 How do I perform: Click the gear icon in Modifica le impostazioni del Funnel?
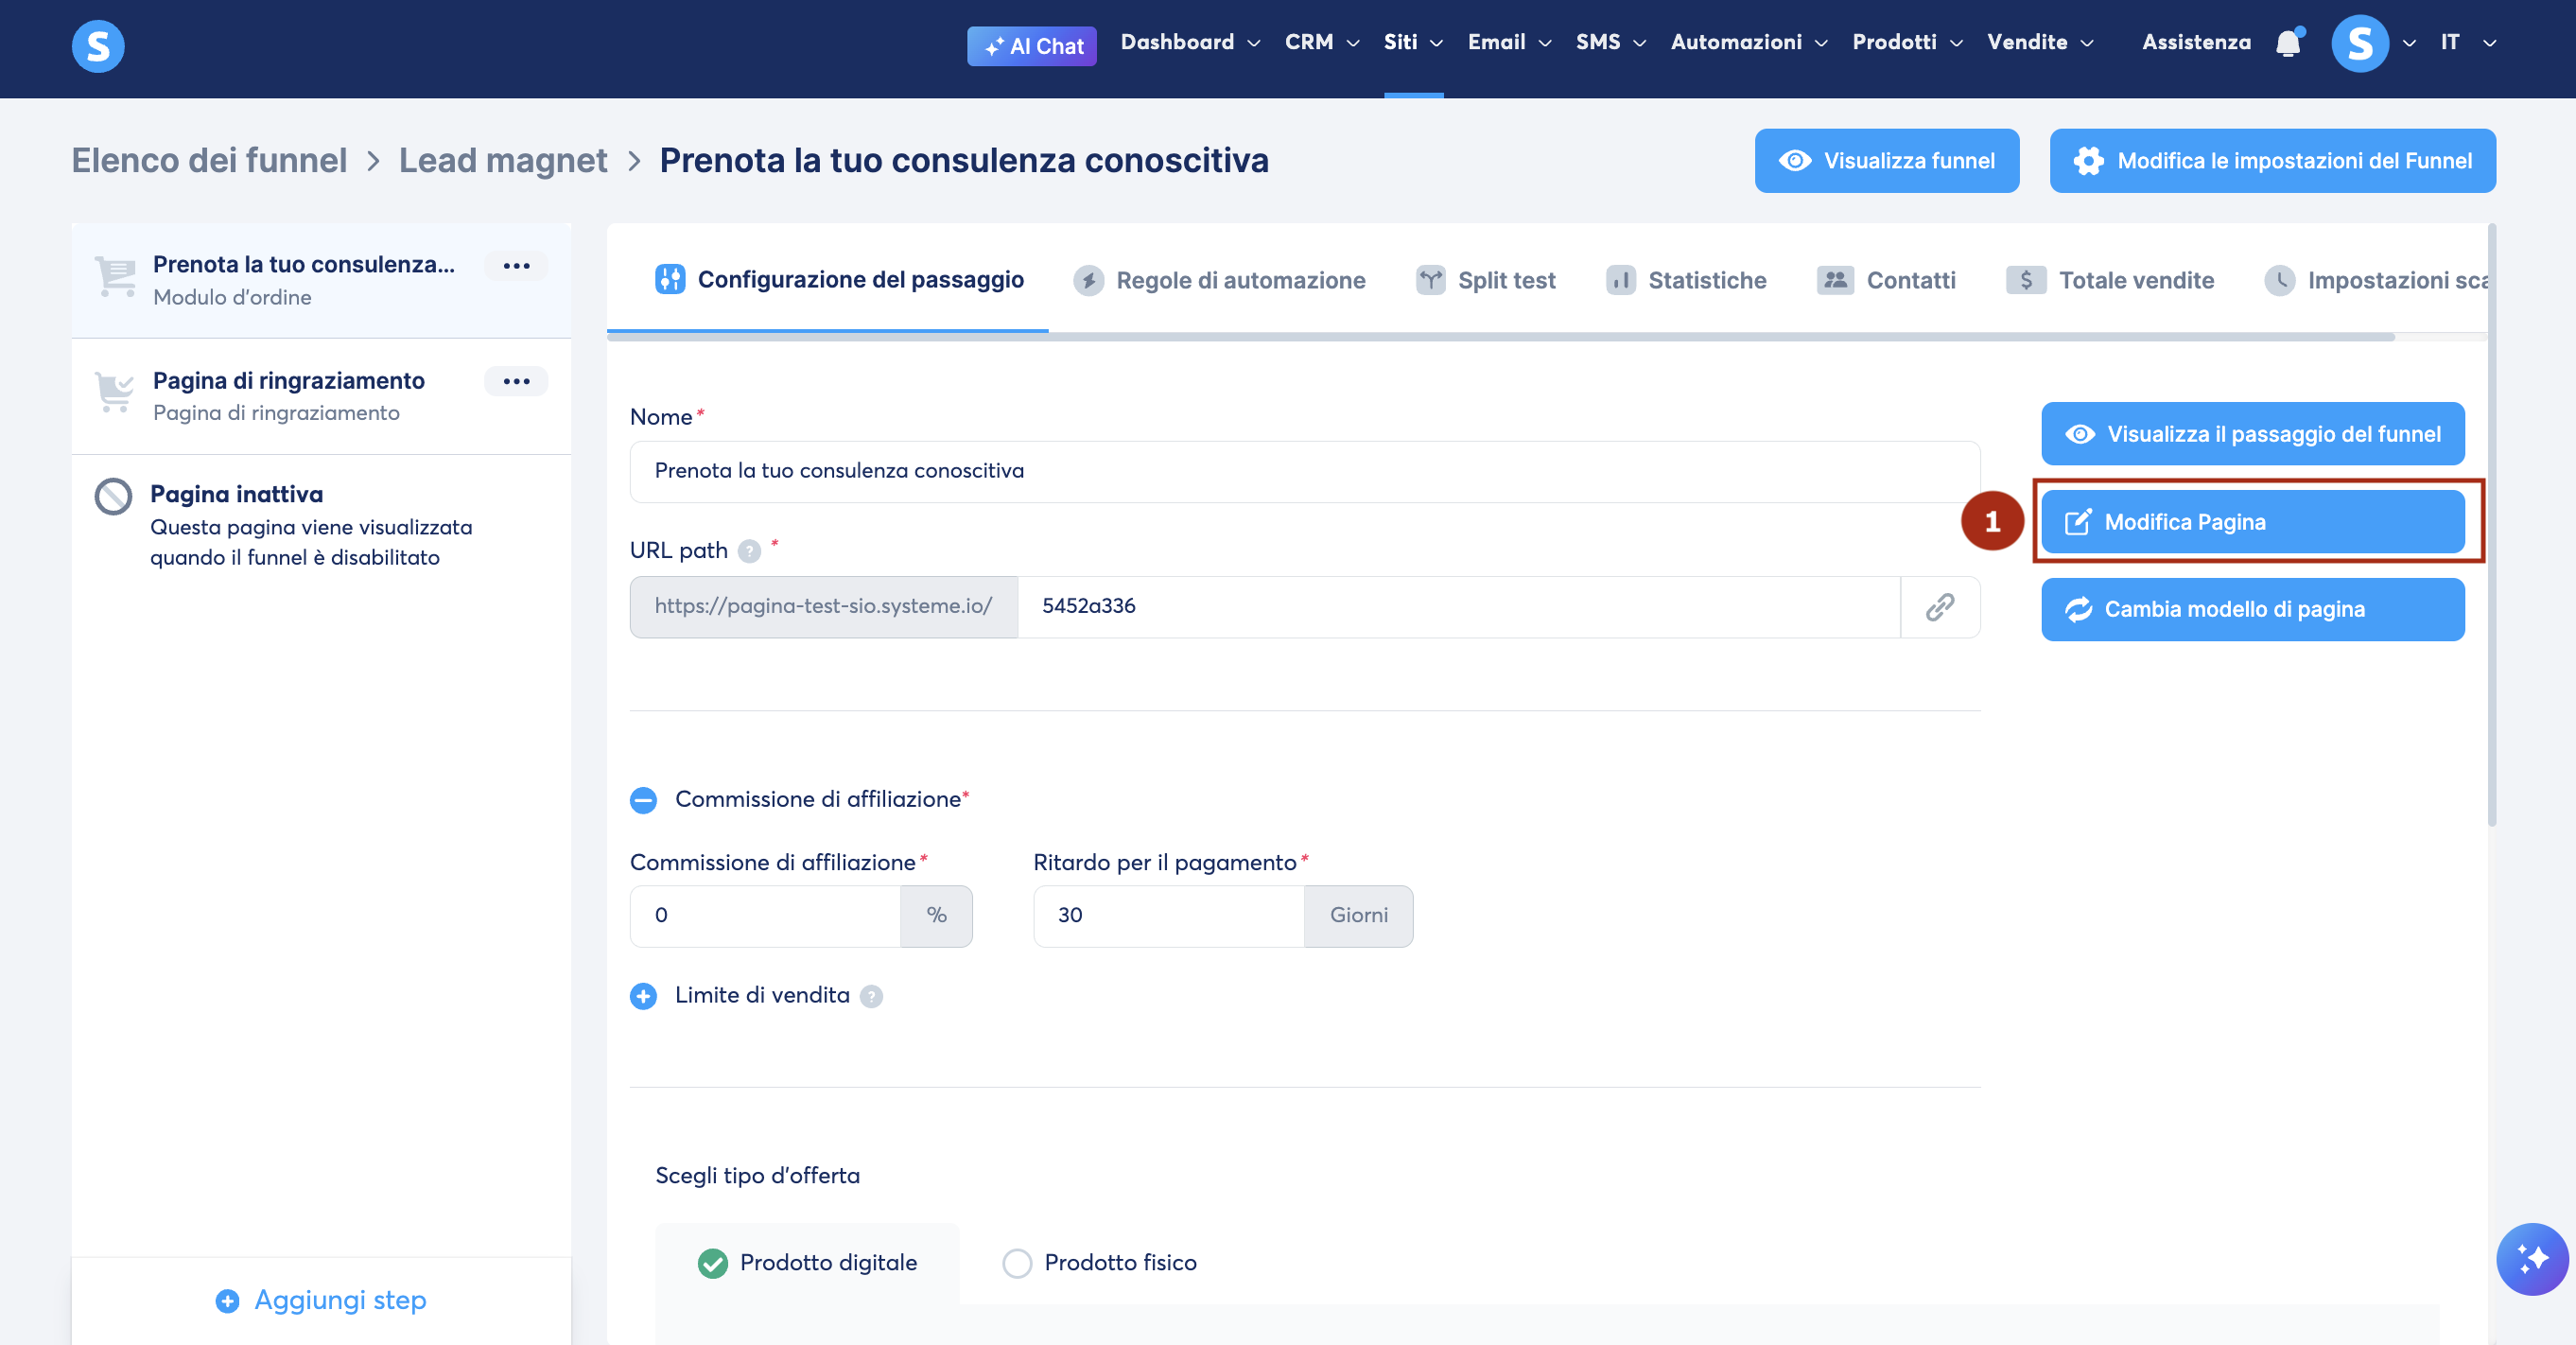click(2088, 161)
